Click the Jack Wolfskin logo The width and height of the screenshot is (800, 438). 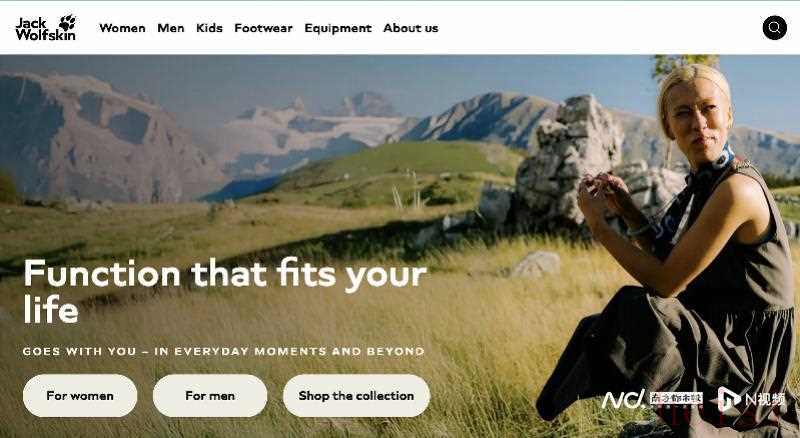(45, 28)
